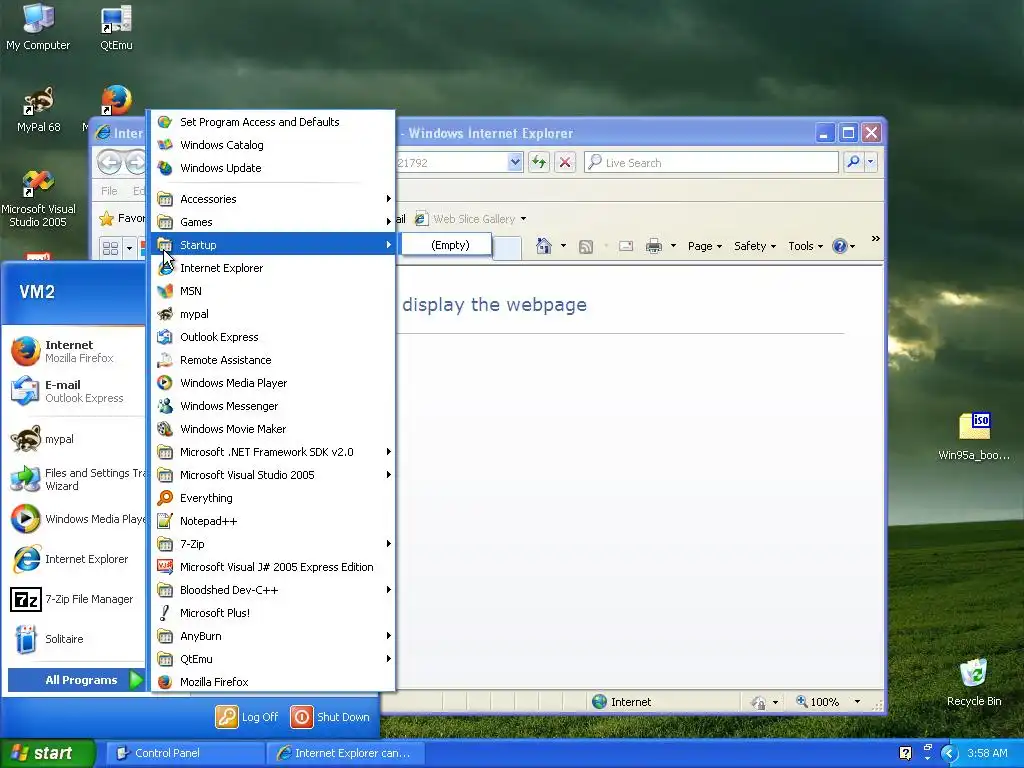Expand Bloodshed Dev-C++ folder
Screen dimensions: 1024x768
click(x=273, y=590)
